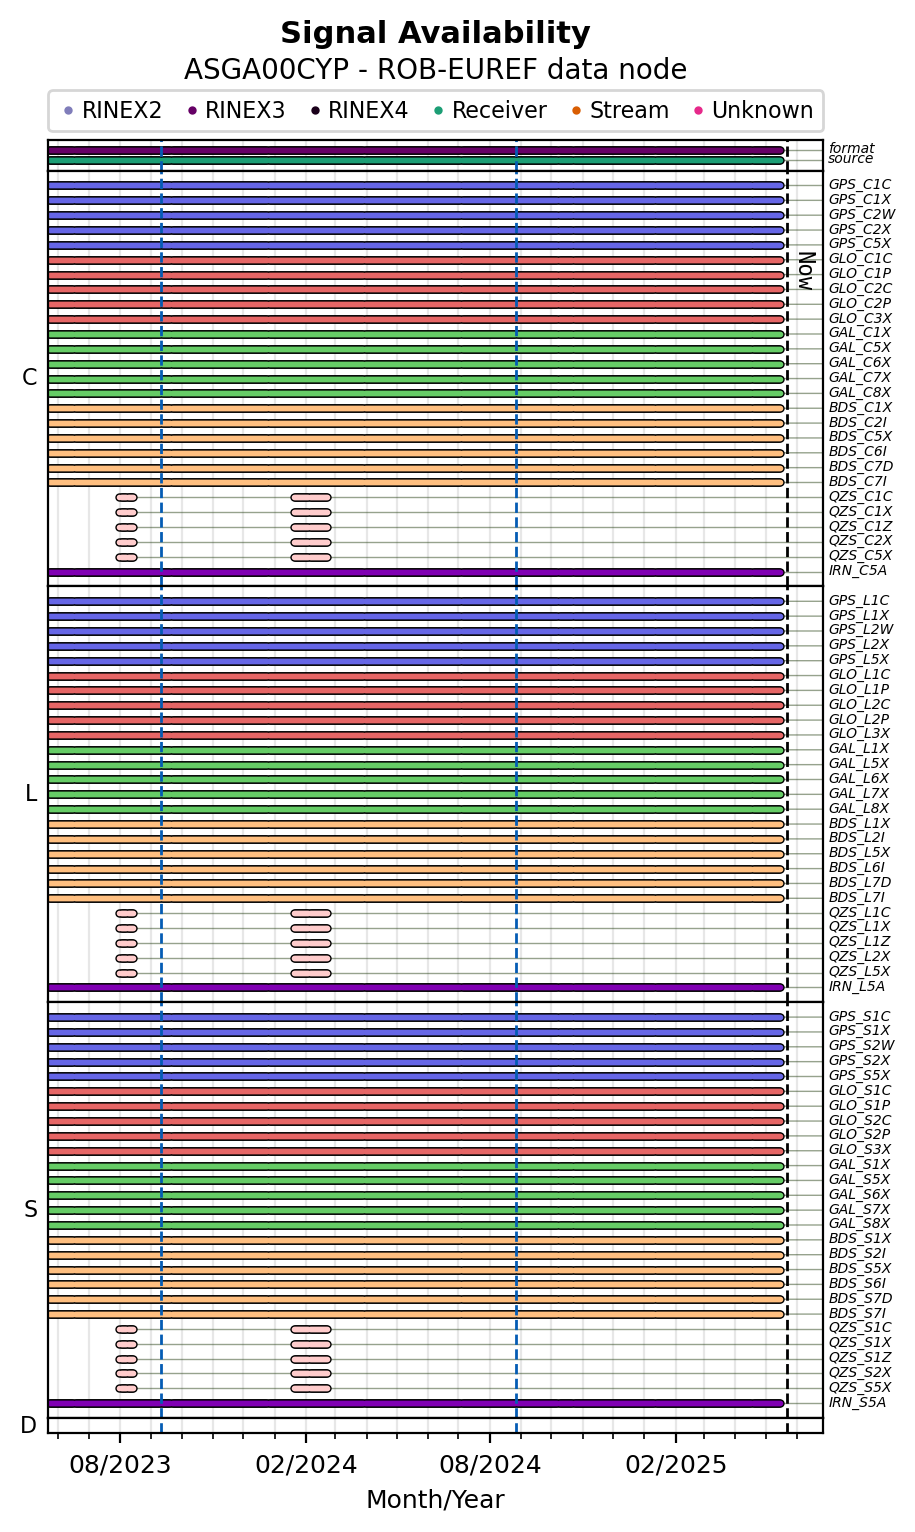Image resolution: width=915 pixels, height=1532 pixels.
Task: Click the GAL_C6X row label
Action: [859, 363]
